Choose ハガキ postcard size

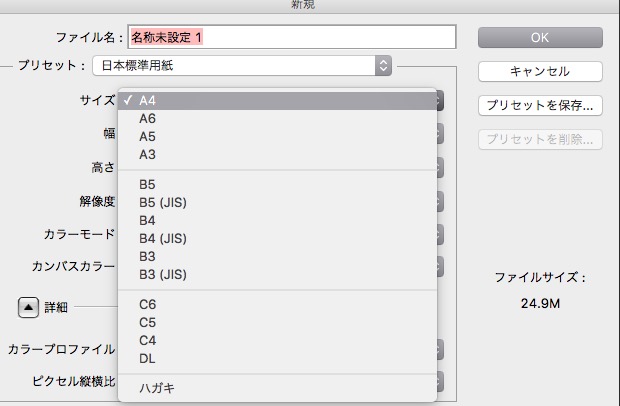[157, 388]
